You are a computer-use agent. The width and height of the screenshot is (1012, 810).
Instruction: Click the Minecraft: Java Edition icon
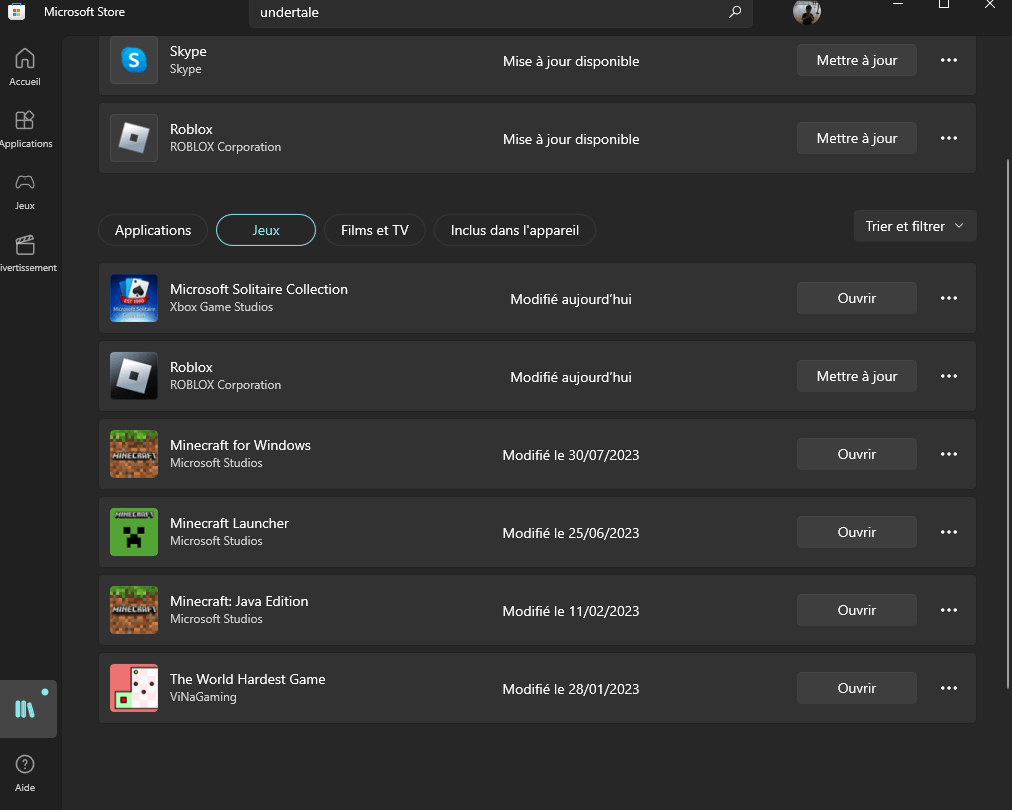click(134, 610)
